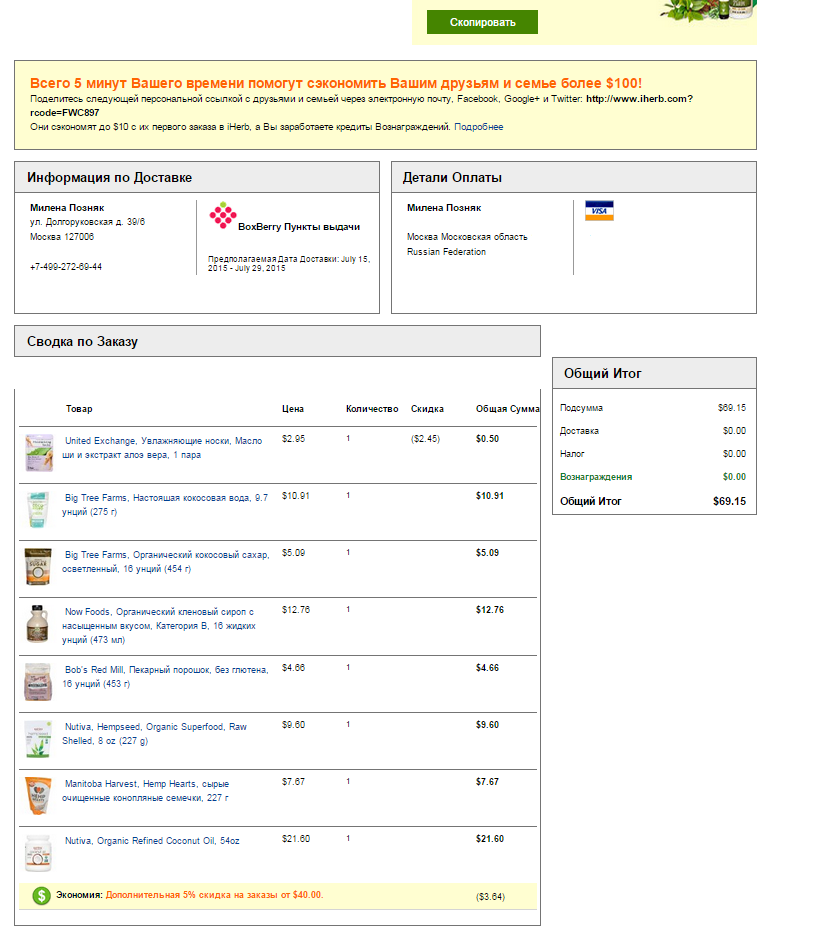Click the green Скопировать button

[482, 22]
